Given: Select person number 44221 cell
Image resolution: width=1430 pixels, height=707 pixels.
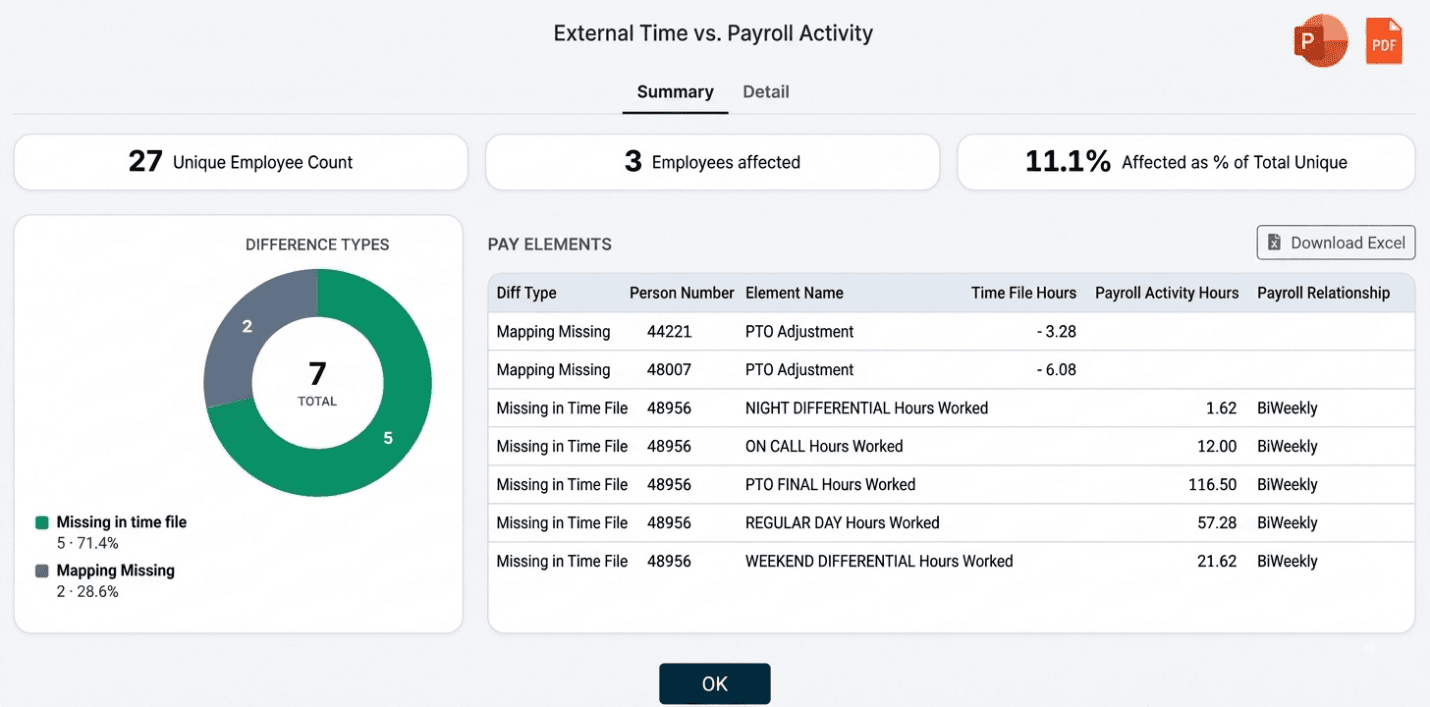Looking at the screenshot, I should (669, 331).
